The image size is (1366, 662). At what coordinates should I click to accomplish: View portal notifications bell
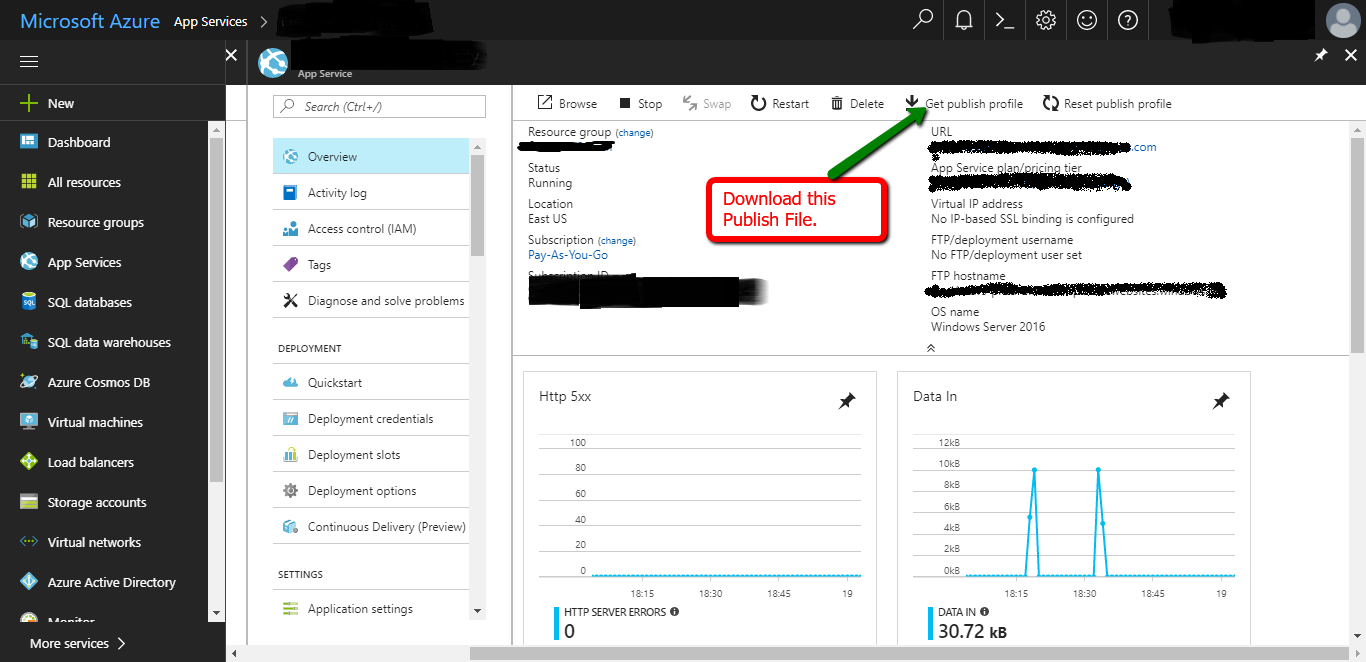963,20
